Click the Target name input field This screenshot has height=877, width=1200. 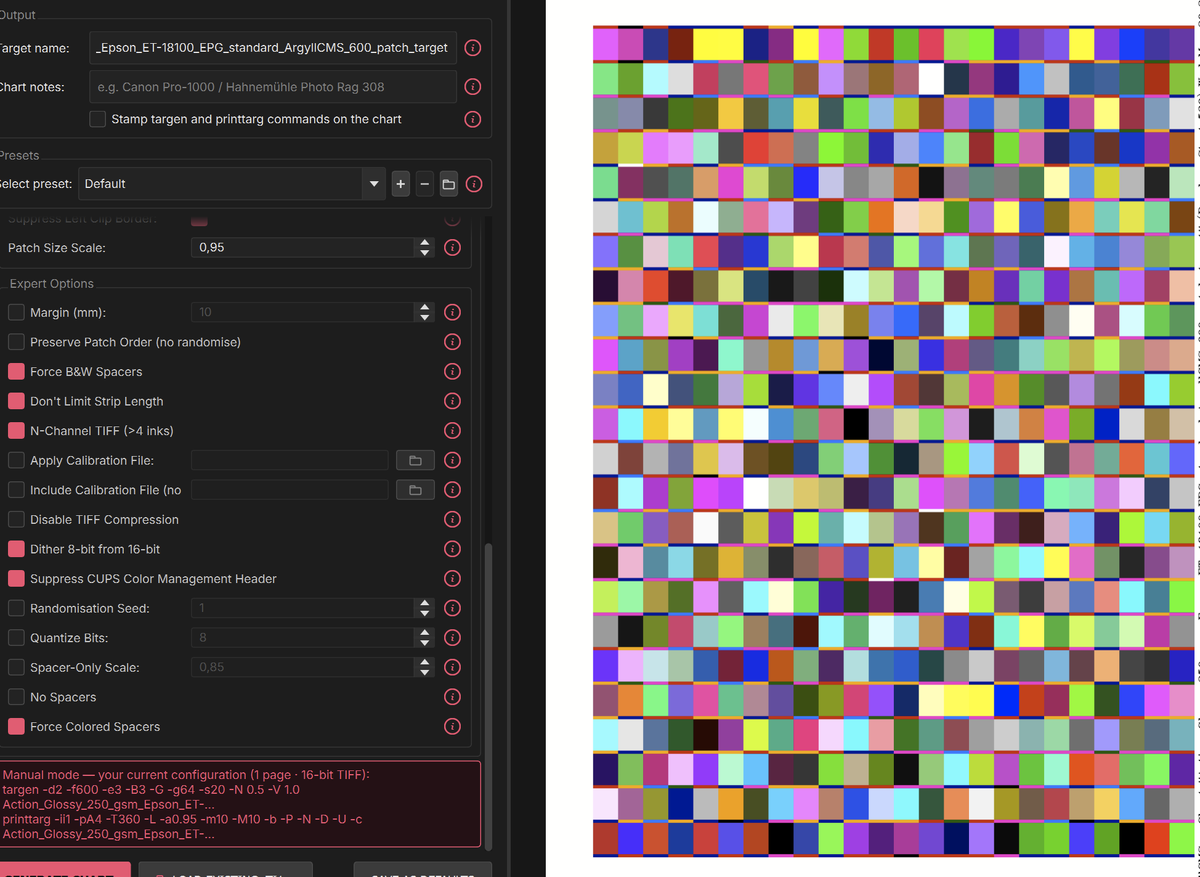coord(273,48)
